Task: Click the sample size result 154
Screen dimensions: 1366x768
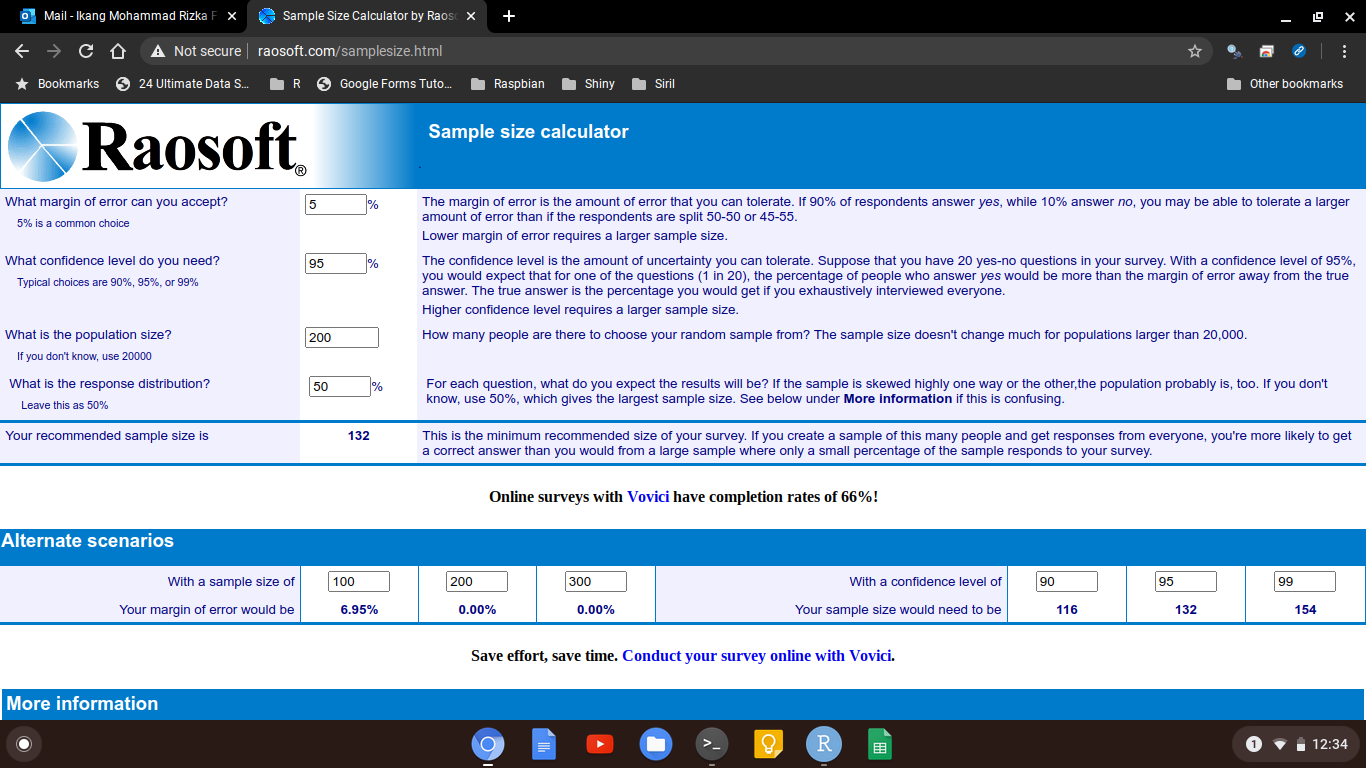Action: coord(1305,610)
